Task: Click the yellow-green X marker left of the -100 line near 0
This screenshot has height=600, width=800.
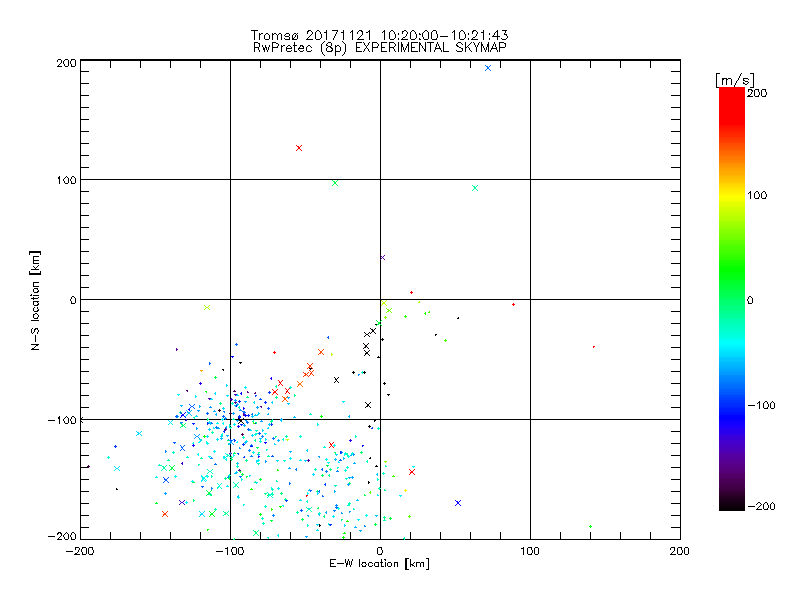Action: pyautogui.click(x=207, y=307)
